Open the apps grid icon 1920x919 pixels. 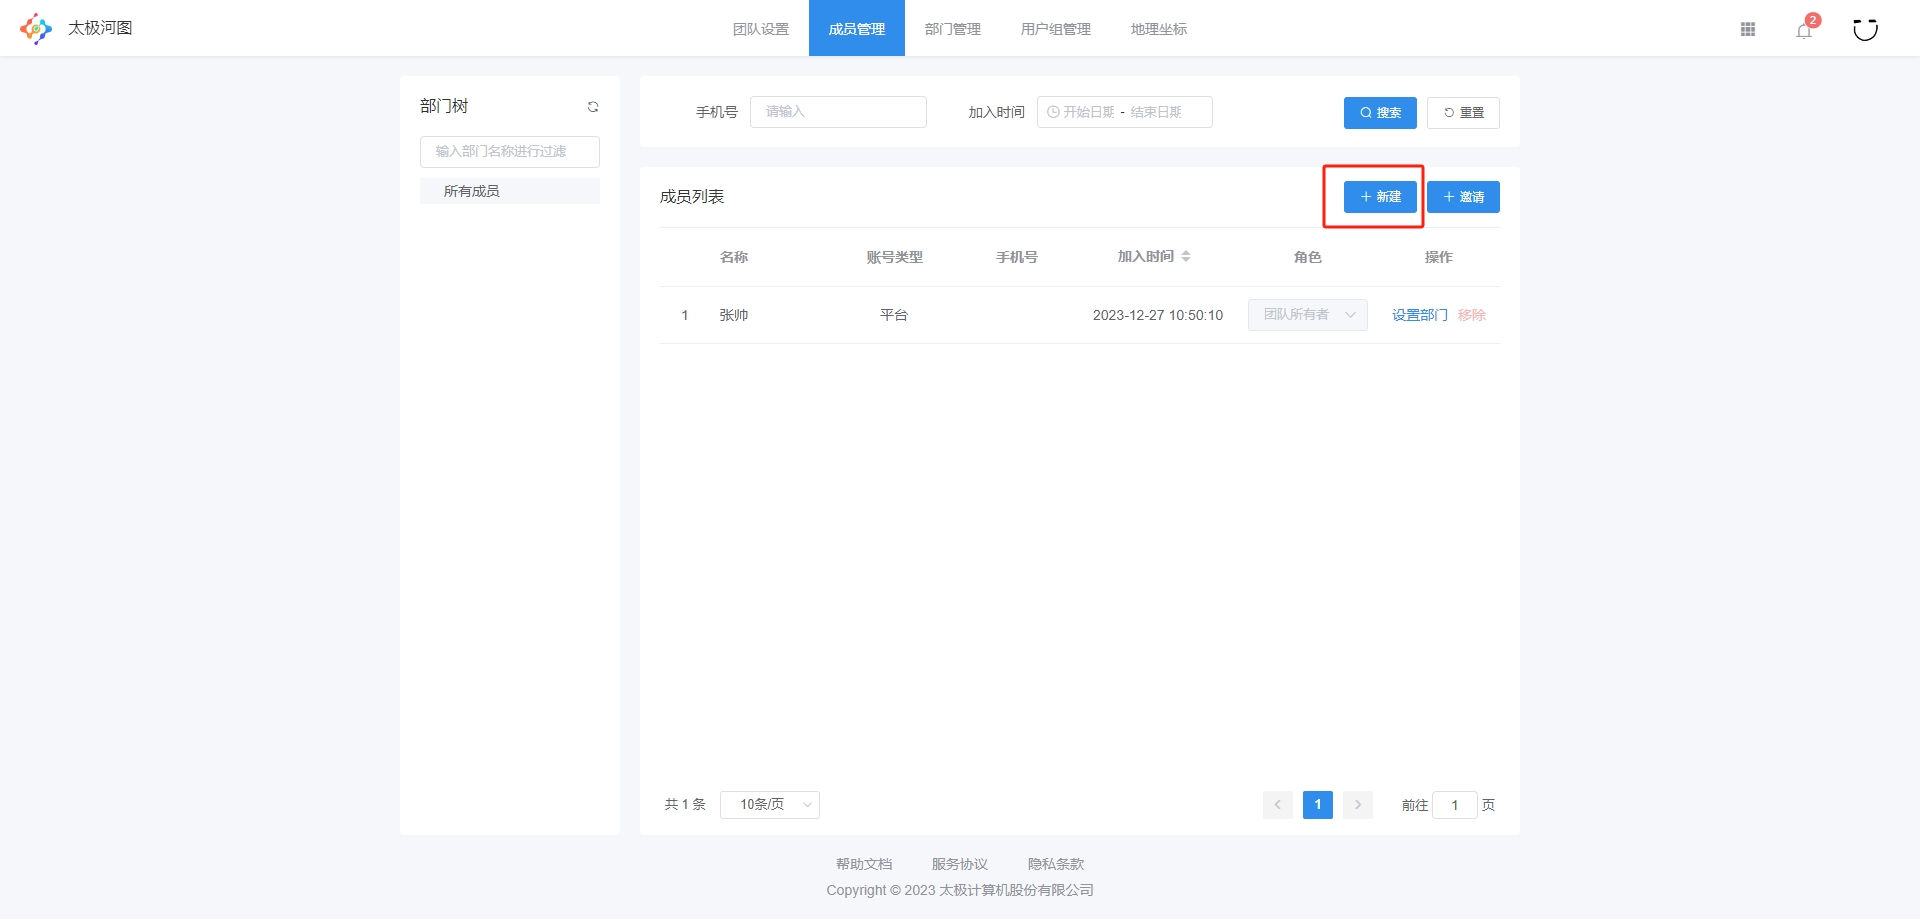click(x=1748, y=29)
